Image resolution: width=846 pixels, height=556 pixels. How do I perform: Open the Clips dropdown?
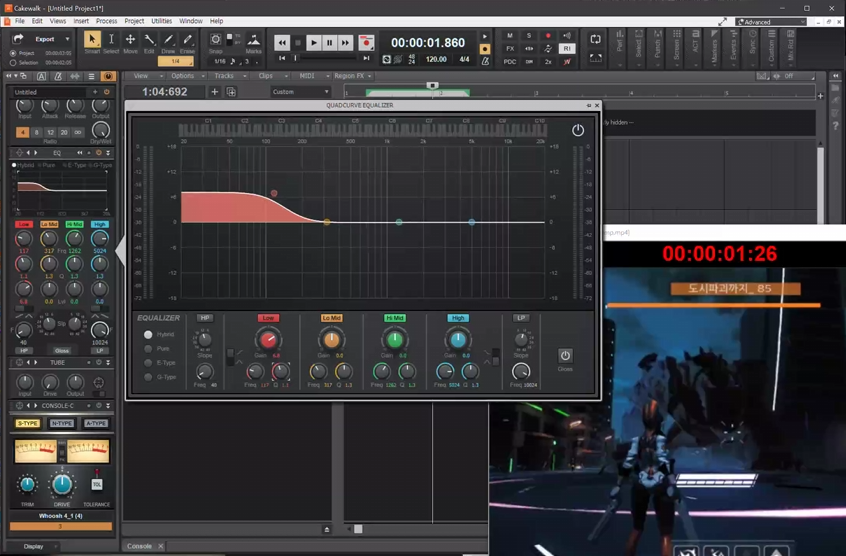(269, 76)
